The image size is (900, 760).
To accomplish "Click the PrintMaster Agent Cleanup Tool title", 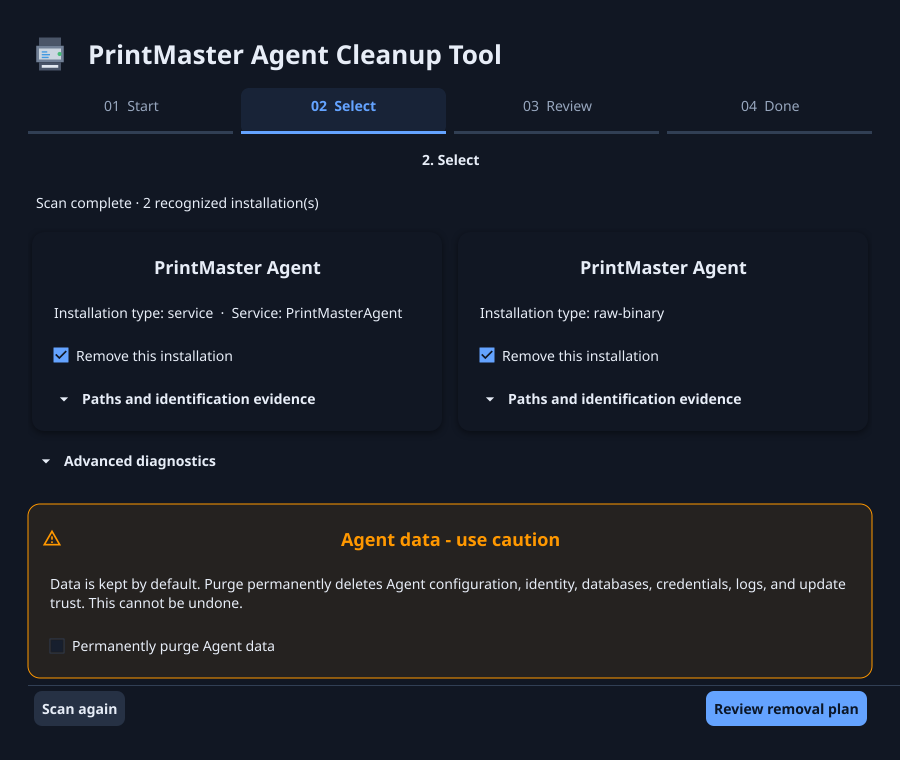I will point(295,55).
